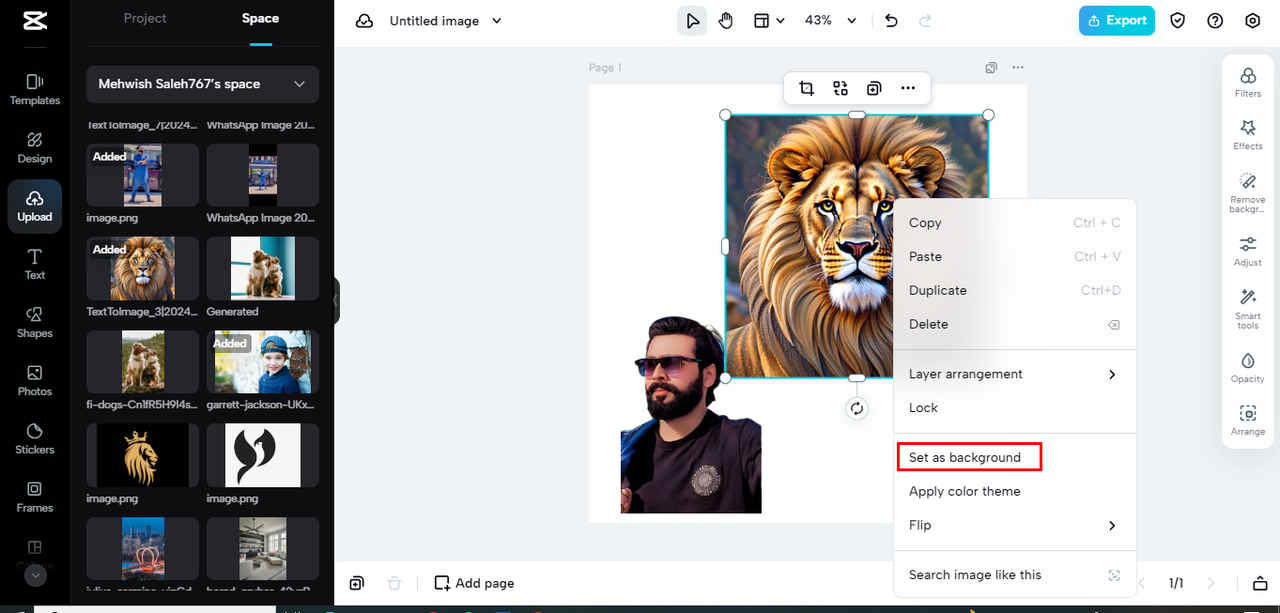Select the Generated puppies thumbnail
The image size is (1280, 613).
click(263, 268)
